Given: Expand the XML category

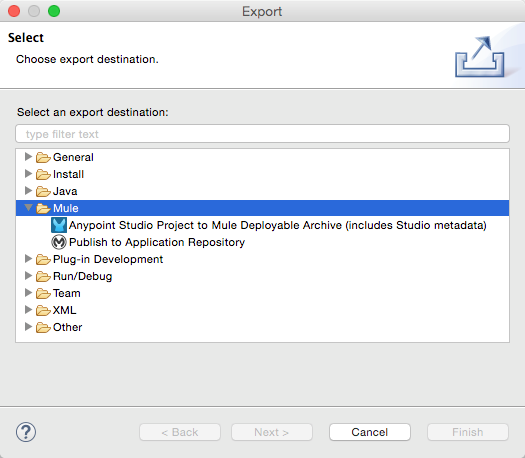Looking at the screenshot, I should [x=28, y=310].
